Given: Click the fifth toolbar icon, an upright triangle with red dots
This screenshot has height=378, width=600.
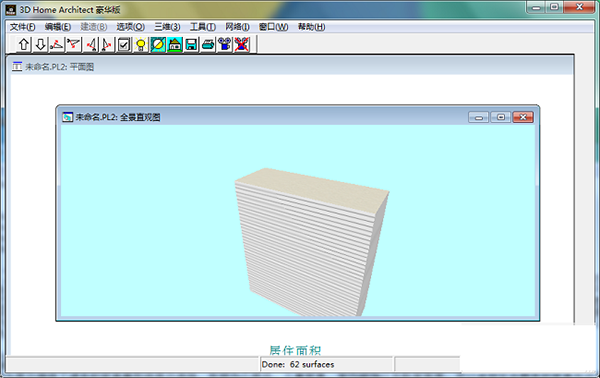Looking at the screenshot, I should point(91,45).
